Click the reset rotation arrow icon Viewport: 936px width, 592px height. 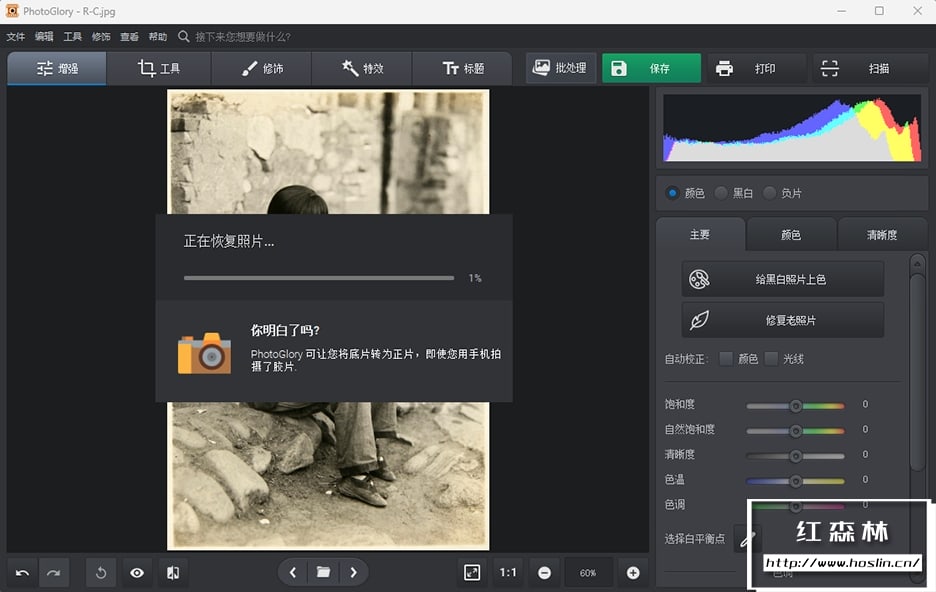[101, 573]
